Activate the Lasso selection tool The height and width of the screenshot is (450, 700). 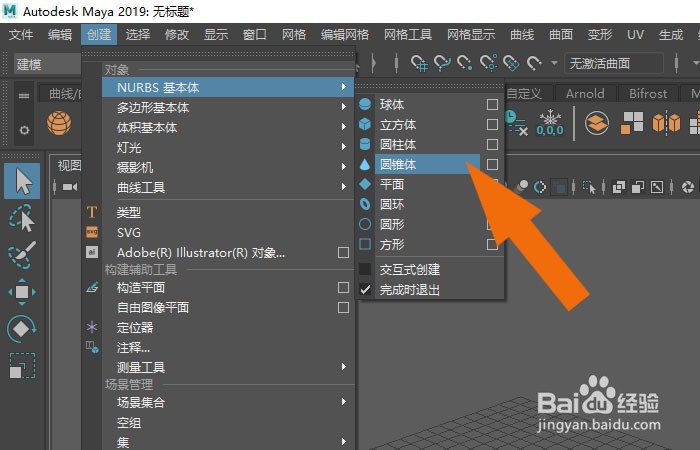pos(22,219)
